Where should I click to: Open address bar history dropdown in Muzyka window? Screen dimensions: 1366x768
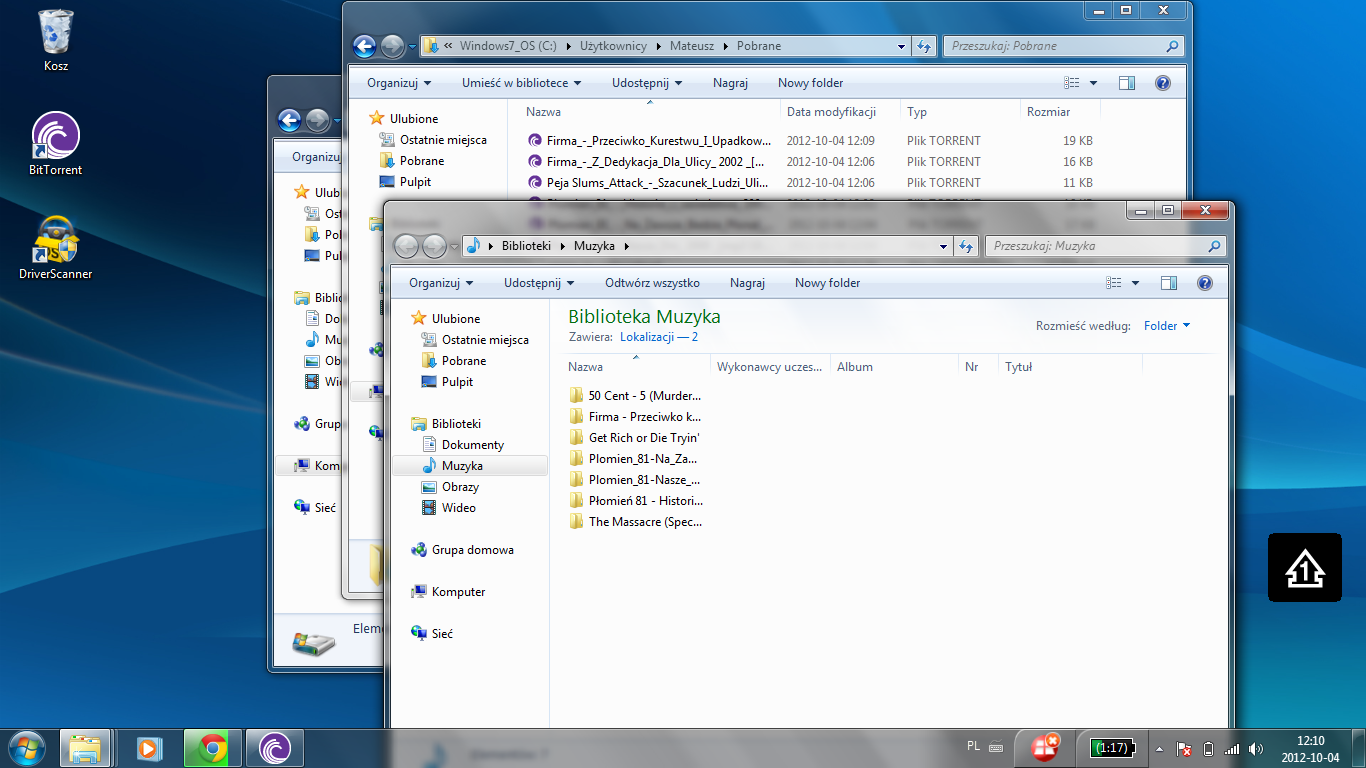coord(944,246)
